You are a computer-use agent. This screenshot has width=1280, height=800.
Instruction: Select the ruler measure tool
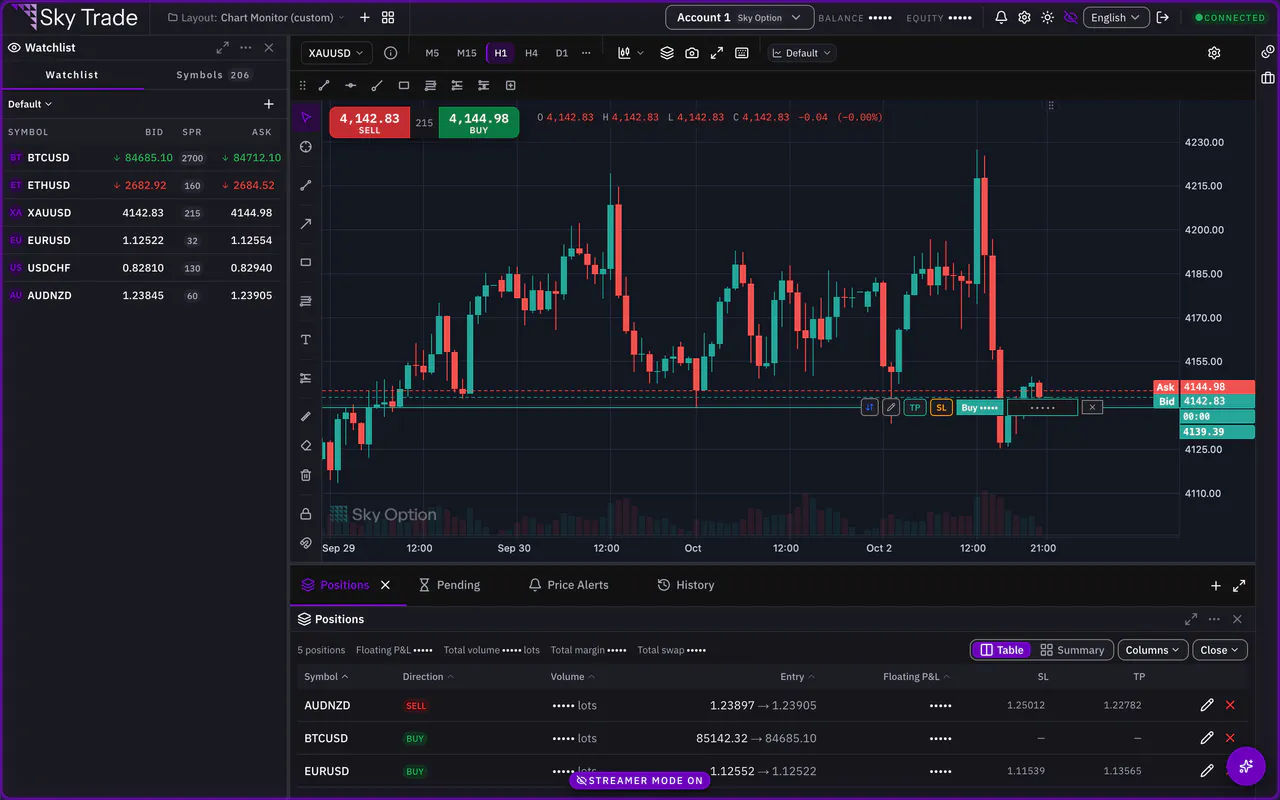[x=306, y=416]
